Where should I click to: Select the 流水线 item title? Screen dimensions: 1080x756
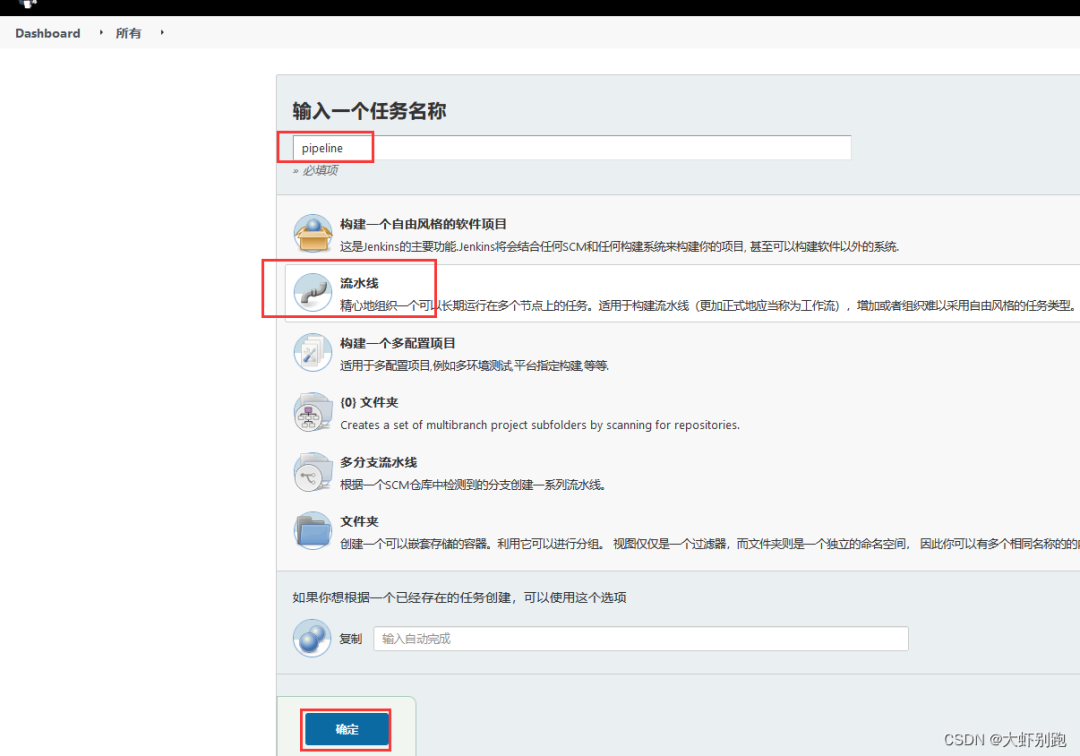tap(359, 283)
